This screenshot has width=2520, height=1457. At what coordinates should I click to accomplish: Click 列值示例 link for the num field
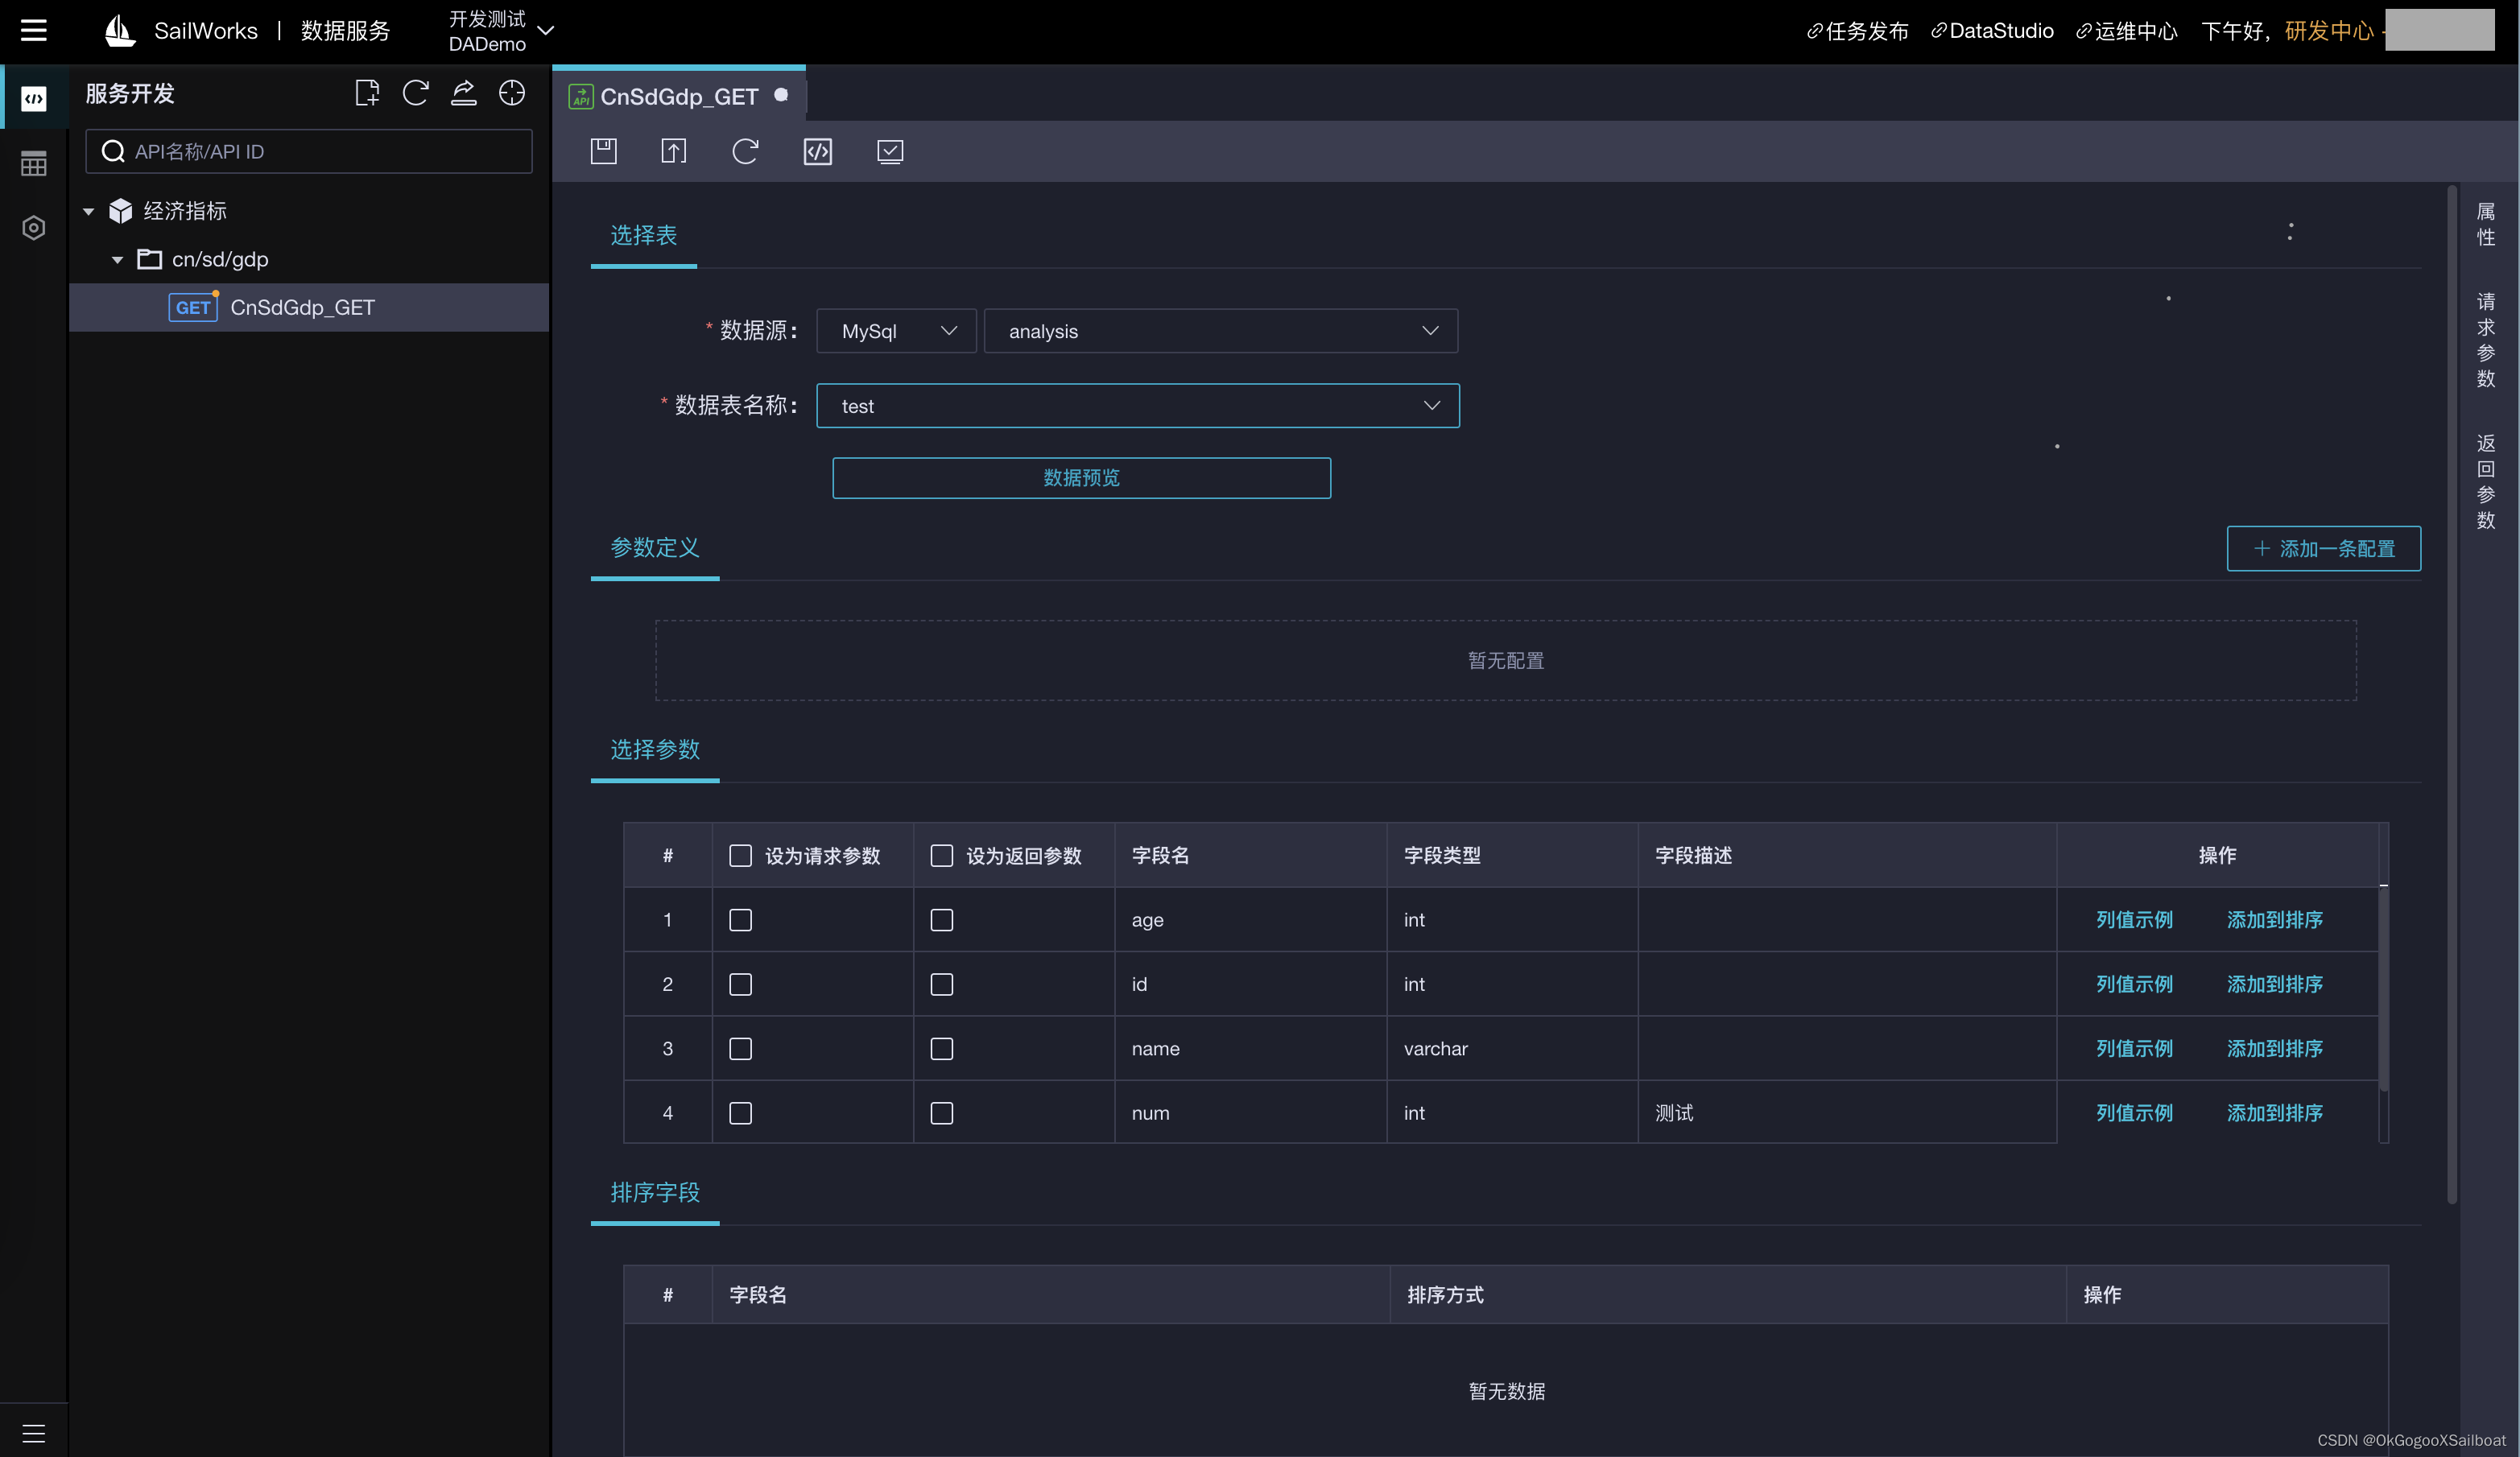click(x=2135, y=1113)
